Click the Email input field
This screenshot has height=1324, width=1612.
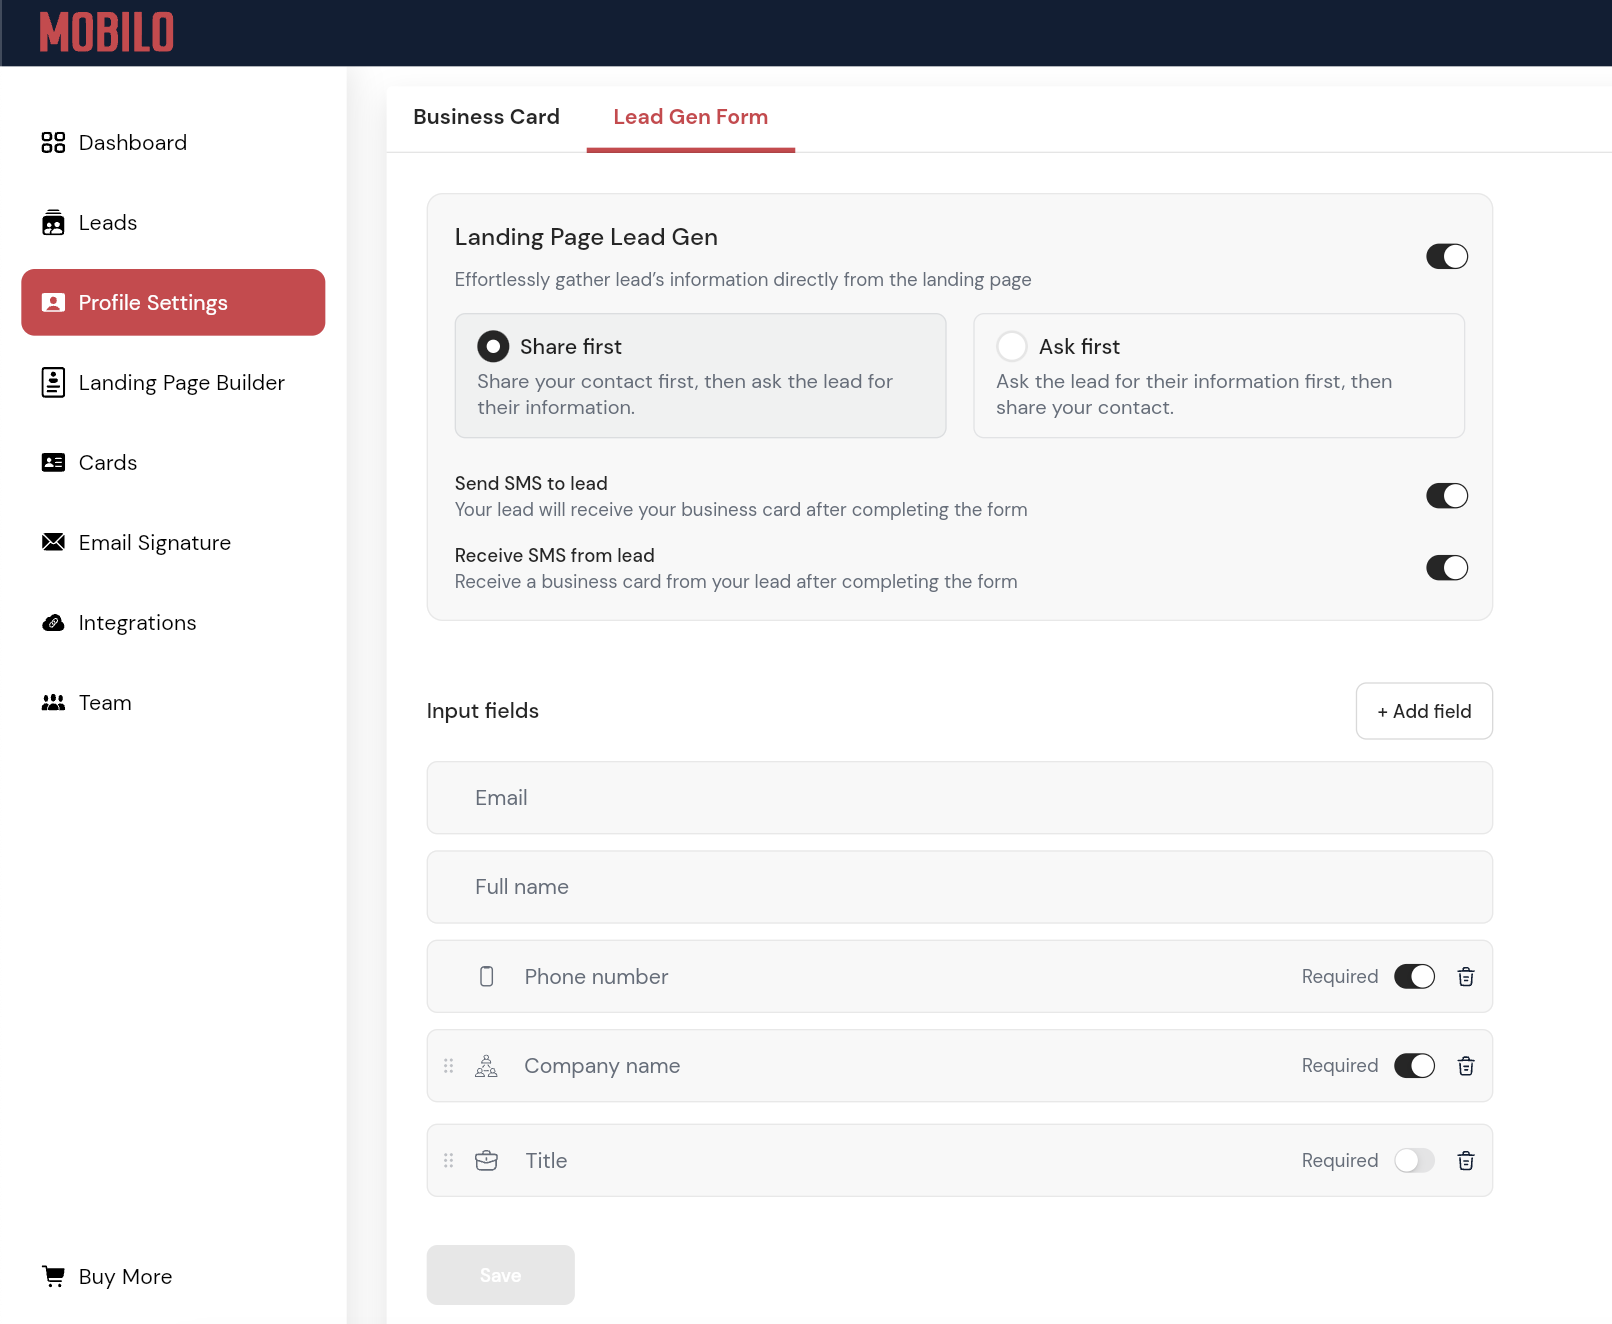pos(958,798)
